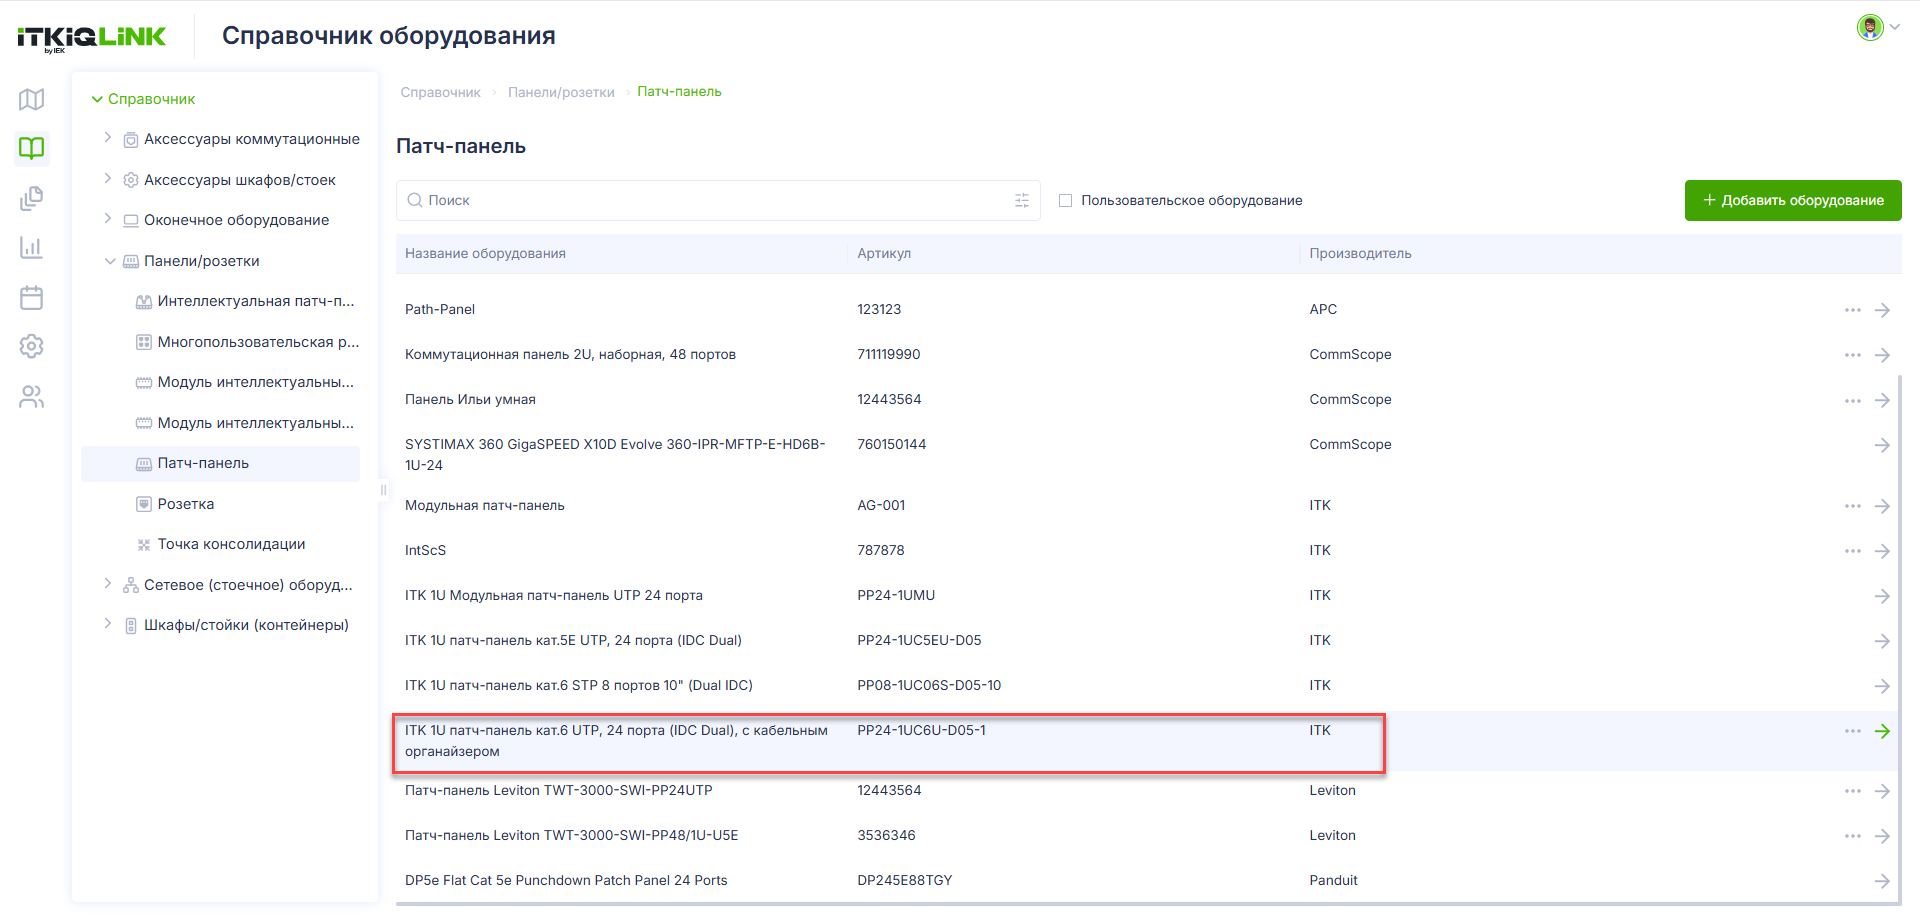Screen dimensions: 1920x920
Task: Select Многопользовательская розетка tree item
Action: 246,342
